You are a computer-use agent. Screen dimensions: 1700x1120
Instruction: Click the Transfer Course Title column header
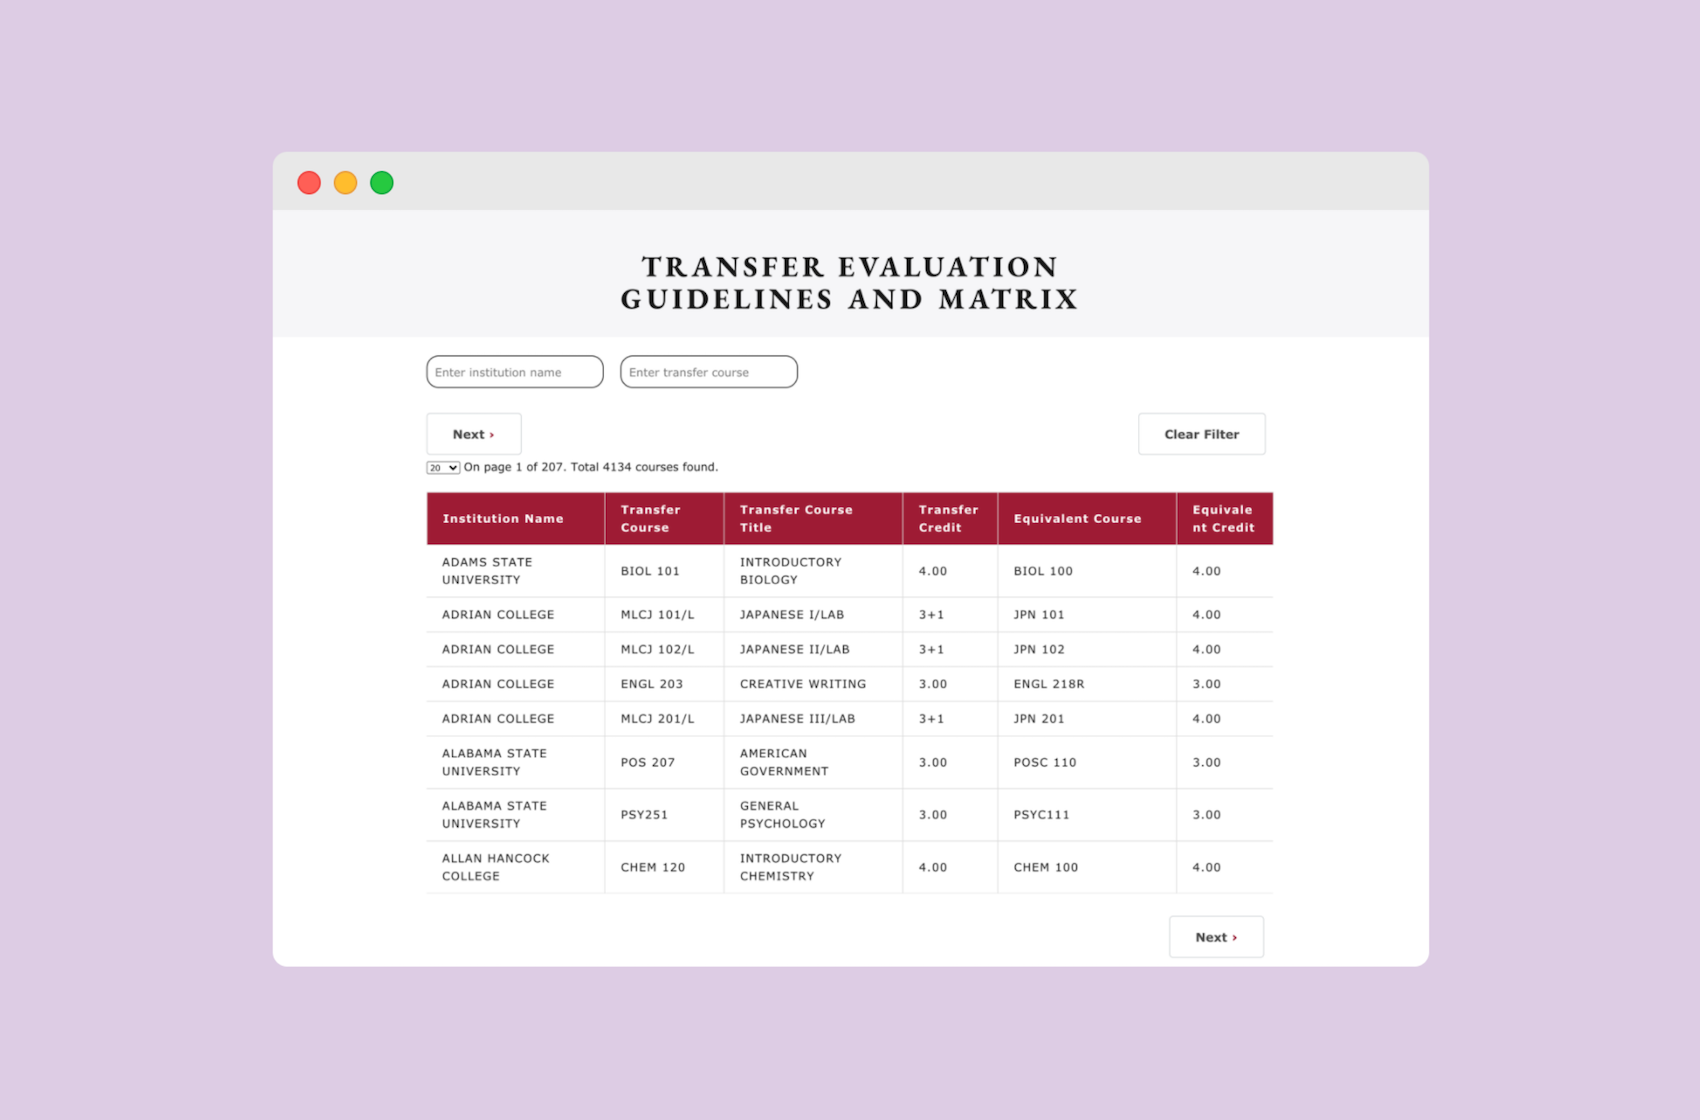(796, 519)
